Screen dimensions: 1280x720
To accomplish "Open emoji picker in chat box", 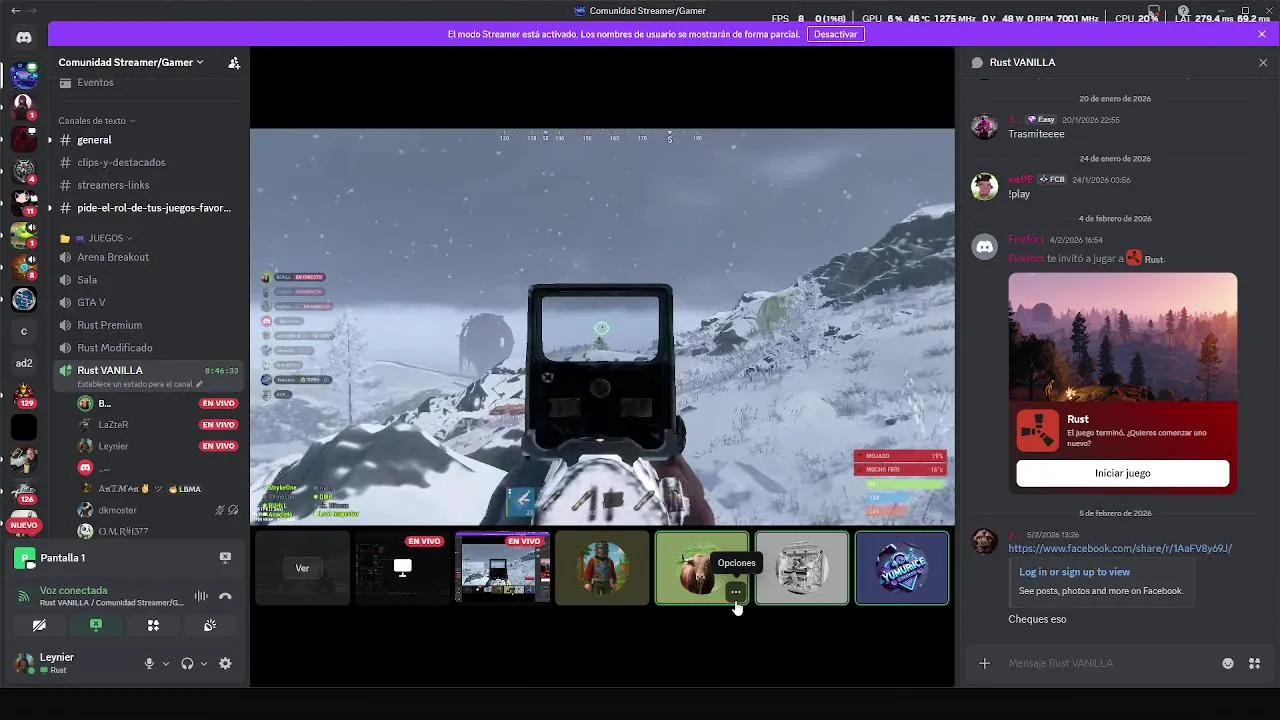I will (1228, 663).
